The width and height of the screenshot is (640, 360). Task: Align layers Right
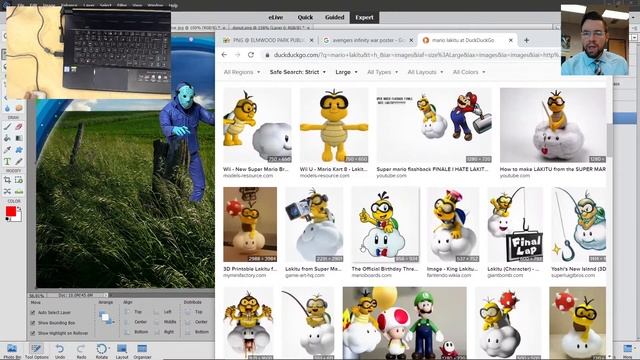164,332
